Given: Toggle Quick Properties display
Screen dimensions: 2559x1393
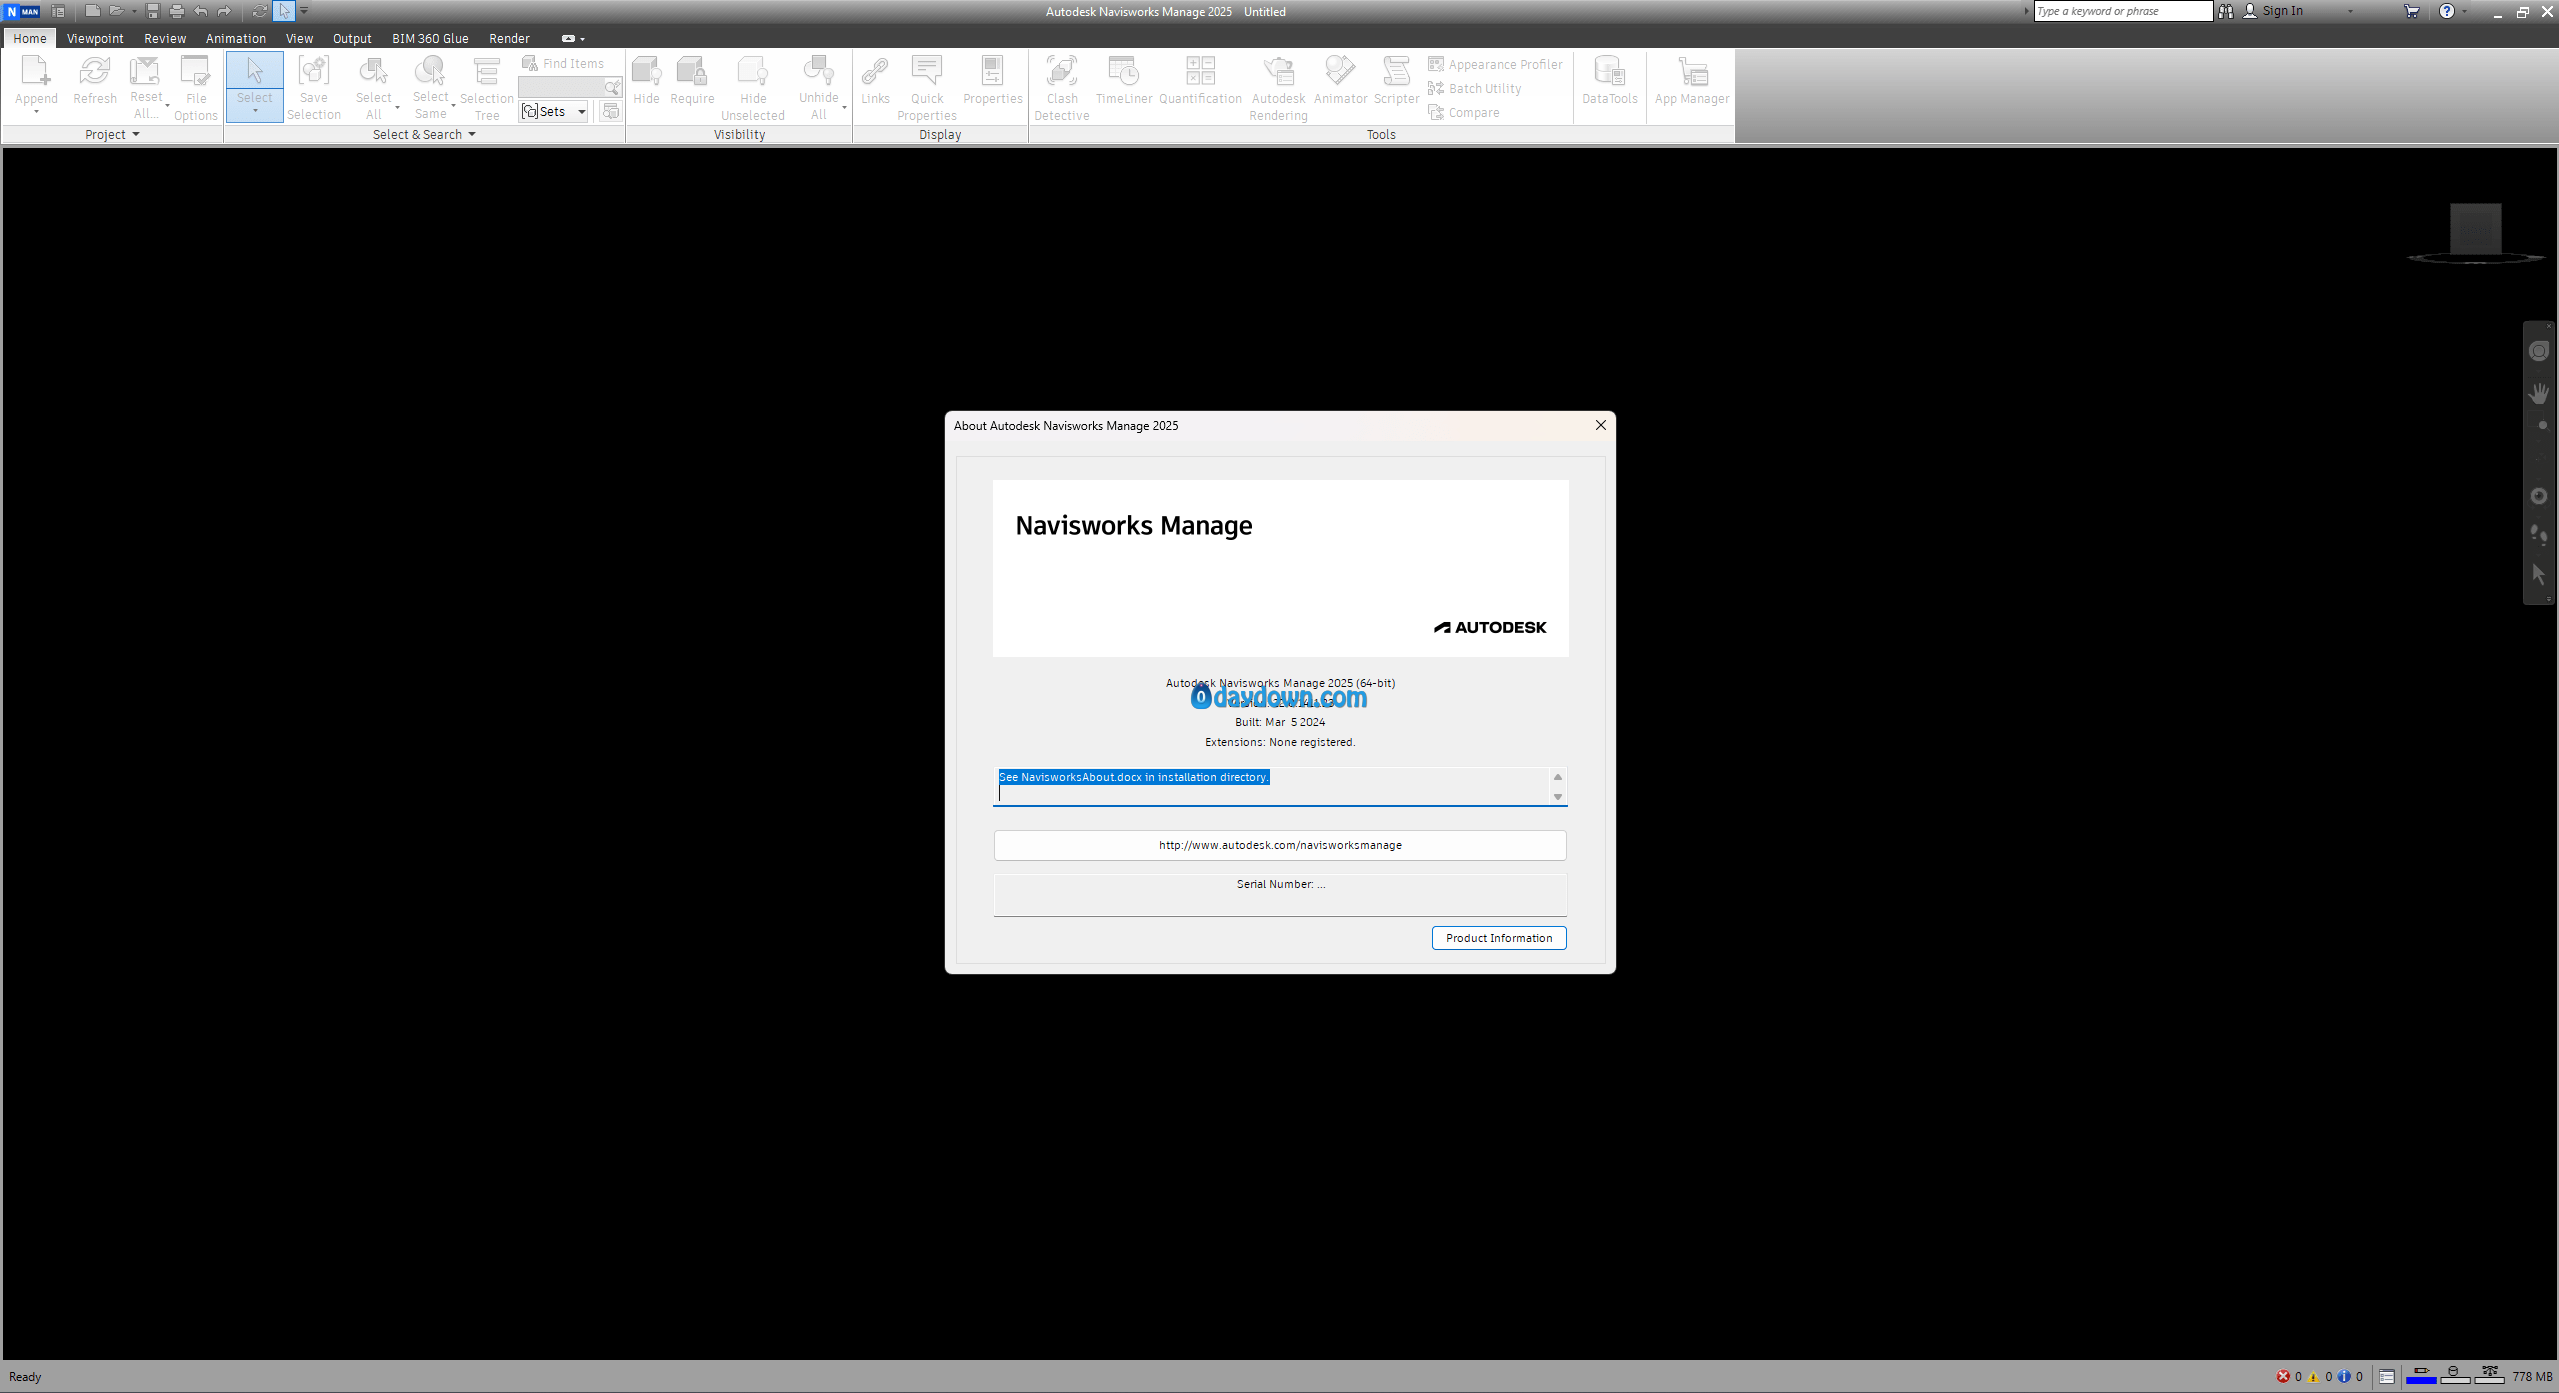Looking at the screenshot, I should (x=926, y=86).
